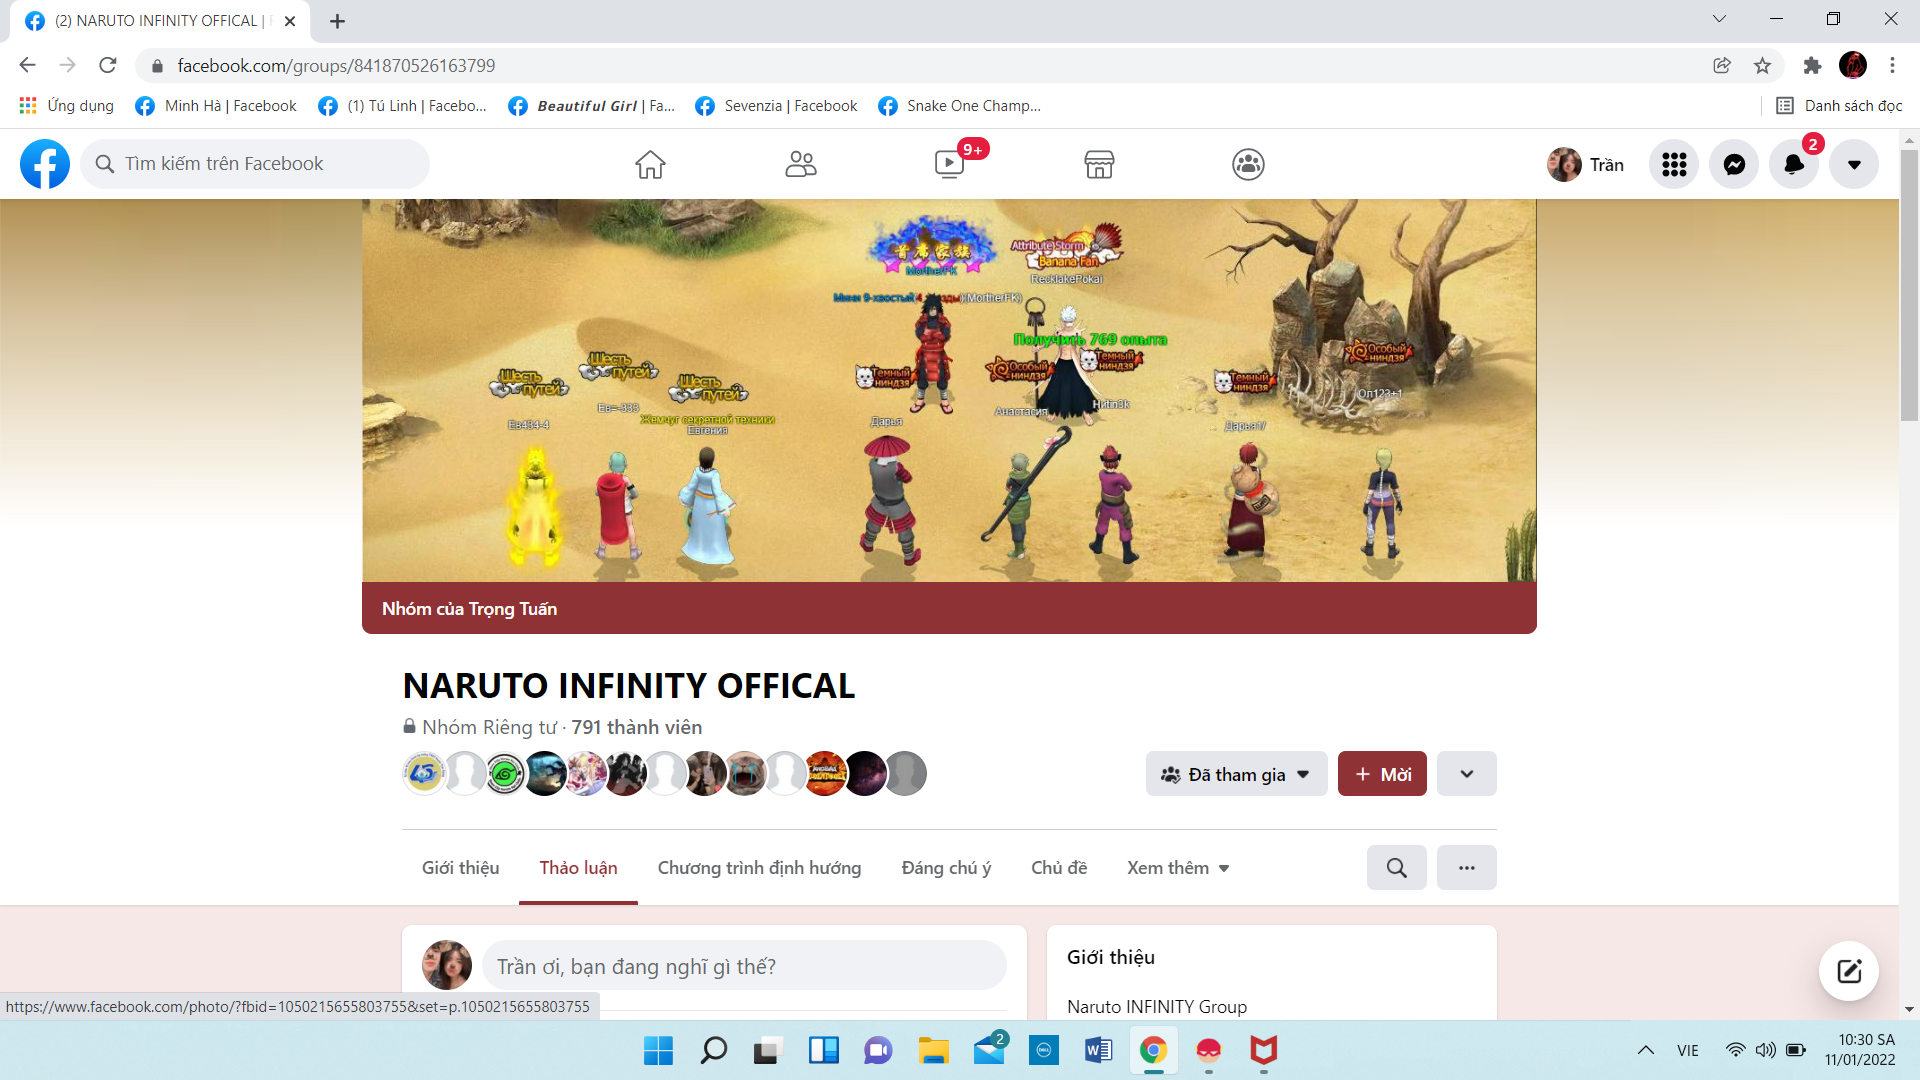Open Chrome extensions puzzle icon
The image size is (1920, 1080).
pyautogui.click(x=1812, y=65)
